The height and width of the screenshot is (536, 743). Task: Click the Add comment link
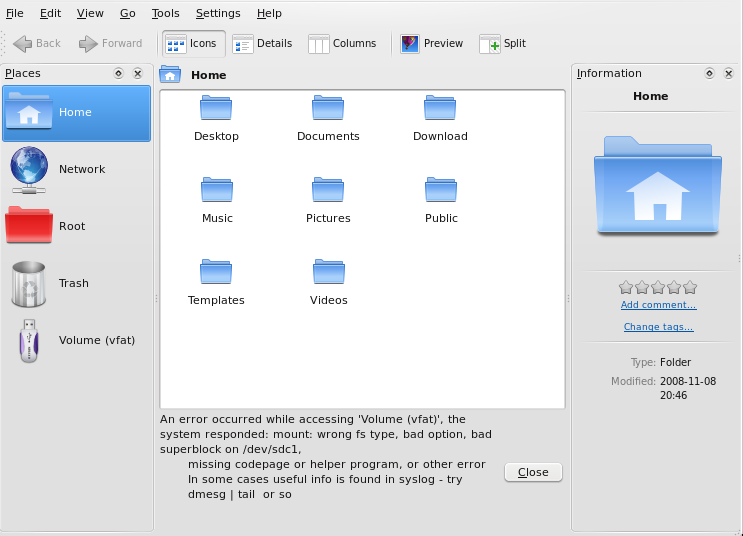coord(658,305)
